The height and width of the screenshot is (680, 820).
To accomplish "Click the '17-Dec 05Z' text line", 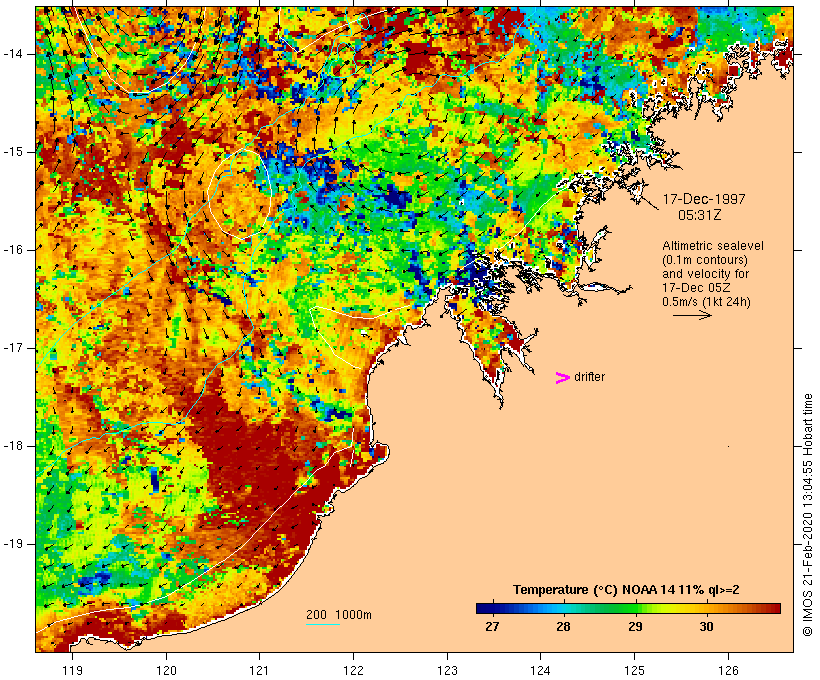I will (696, 288).
